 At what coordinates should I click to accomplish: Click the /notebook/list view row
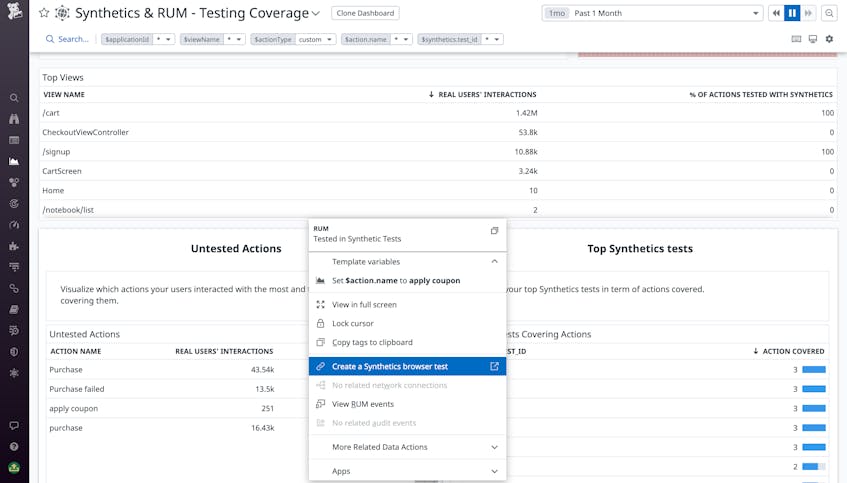point(438,210)
